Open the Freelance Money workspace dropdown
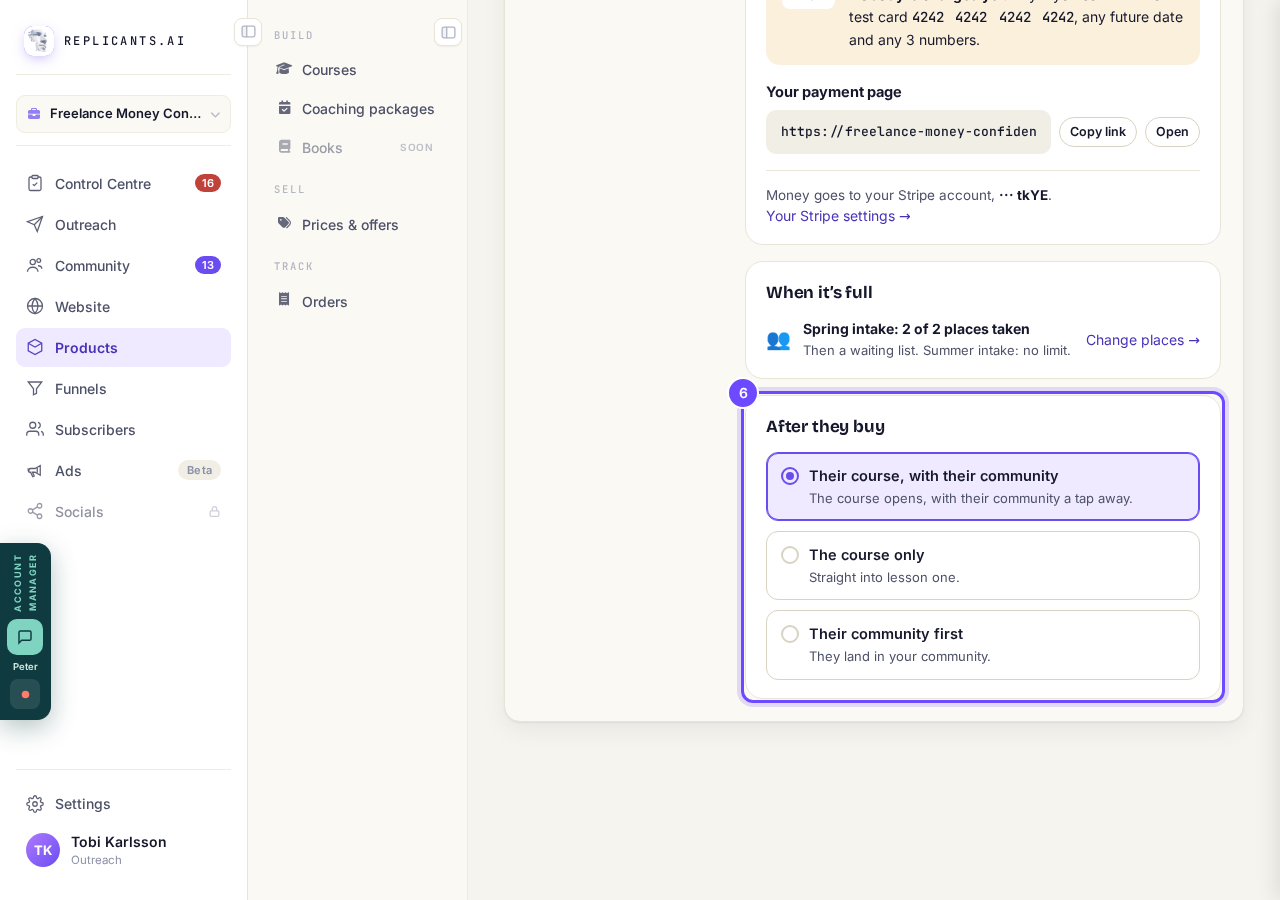 pos(123,114)
